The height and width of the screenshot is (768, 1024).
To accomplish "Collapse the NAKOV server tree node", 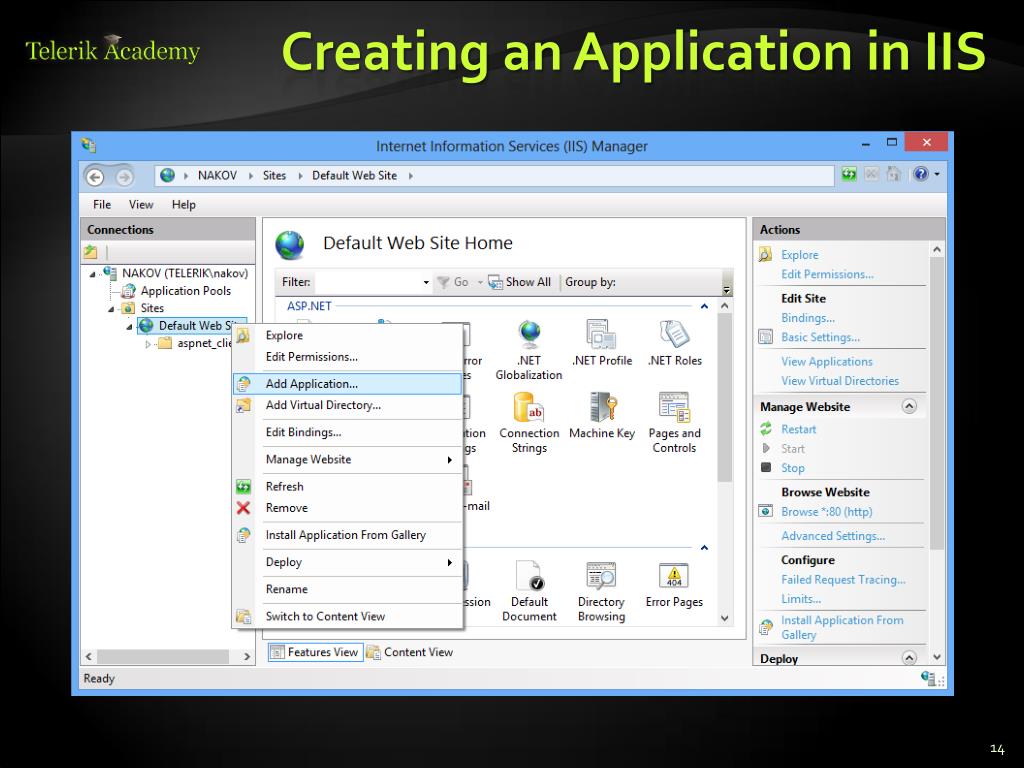I will click(x=92, y=274).
